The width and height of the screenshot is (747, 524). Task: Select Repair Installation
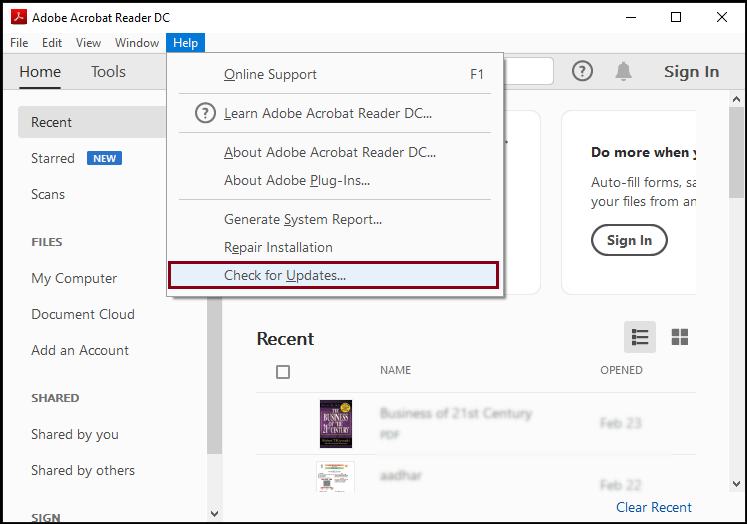click(x=335, y=248)
